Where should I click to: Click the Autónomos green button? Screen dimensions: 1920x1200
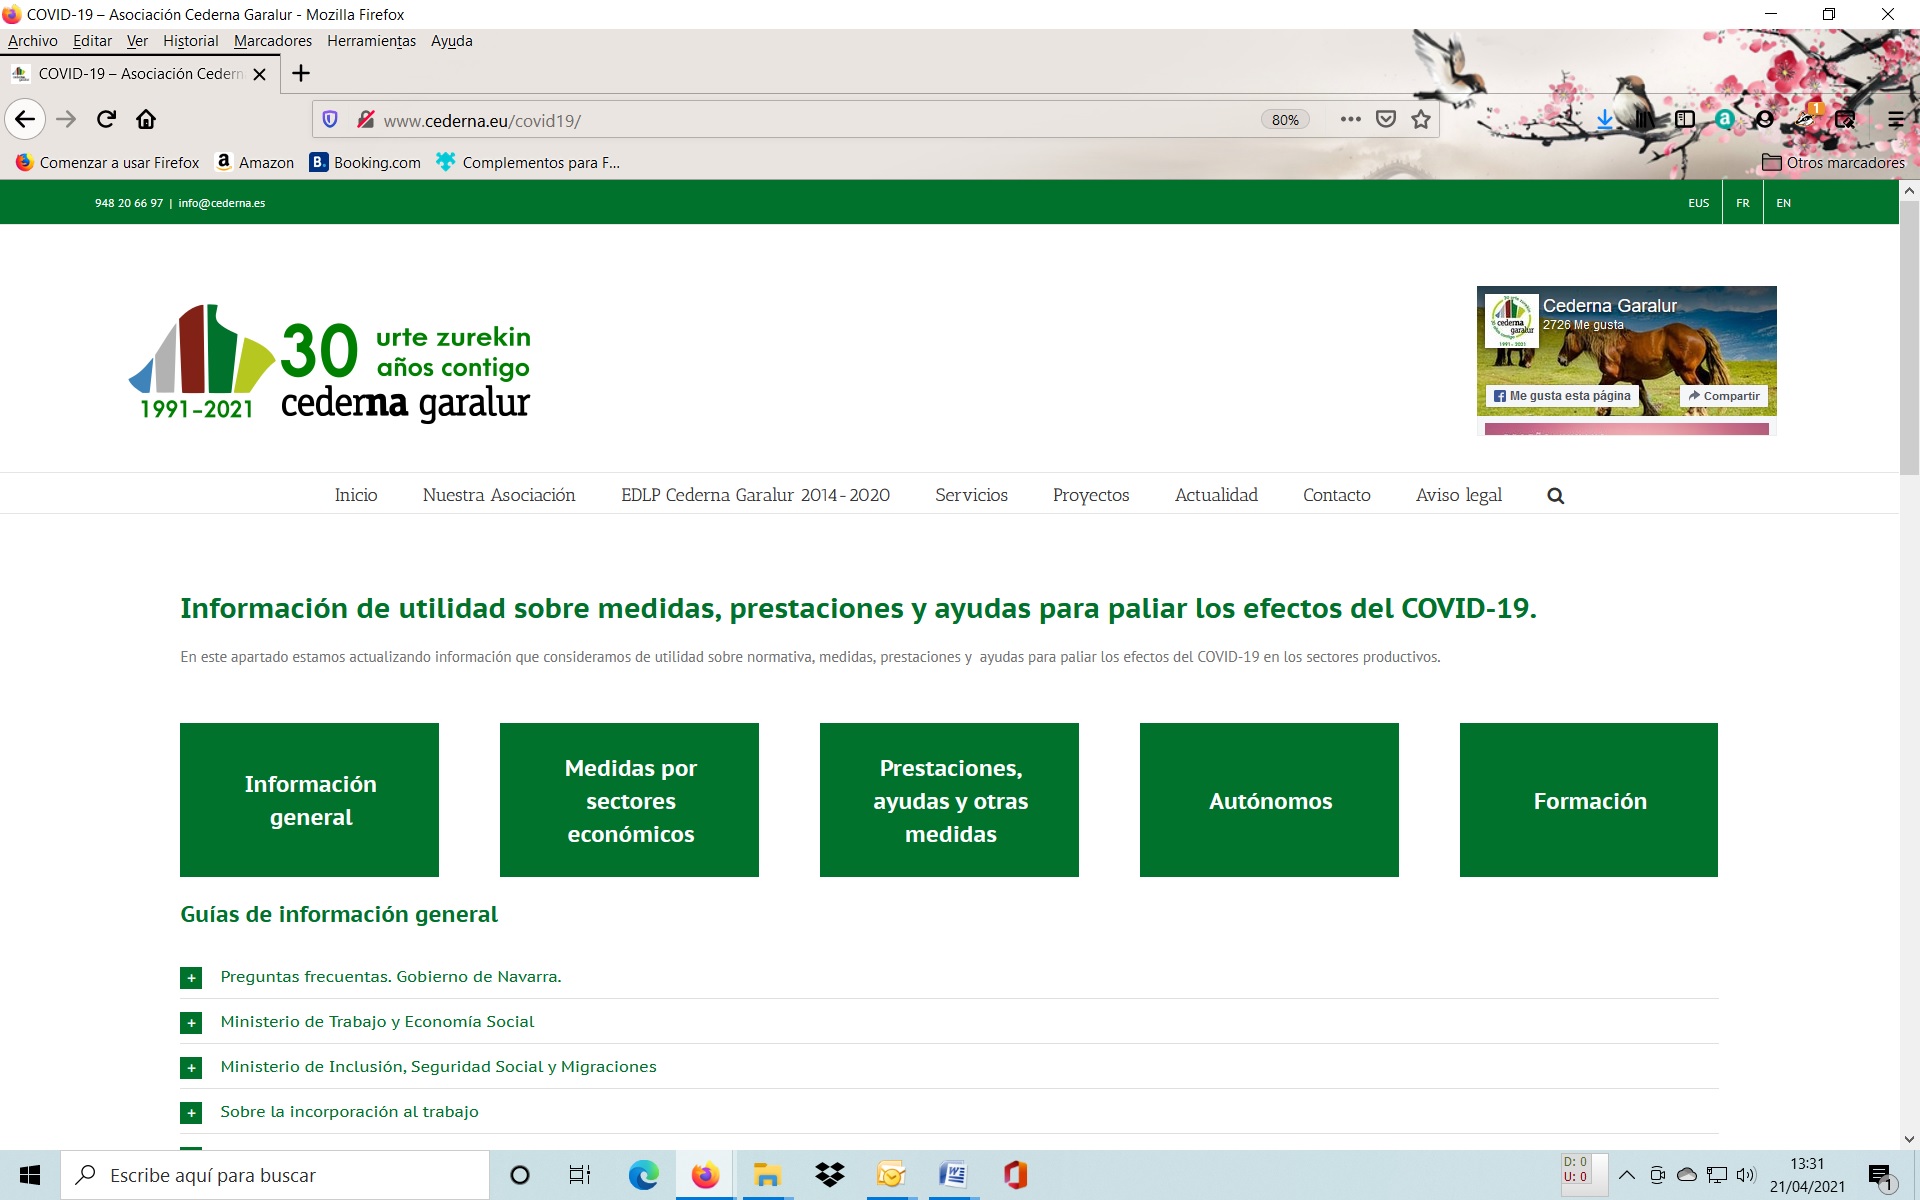click(x=1269, y=800)
